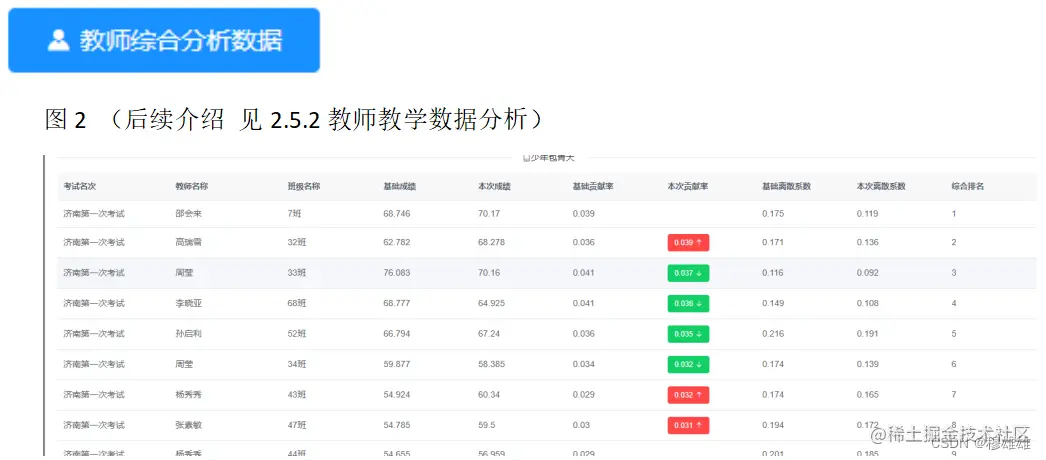This screenshot has height=460, width=1046.
Task: Click the 0.165 current dispersion value
Action: (868, 395)
